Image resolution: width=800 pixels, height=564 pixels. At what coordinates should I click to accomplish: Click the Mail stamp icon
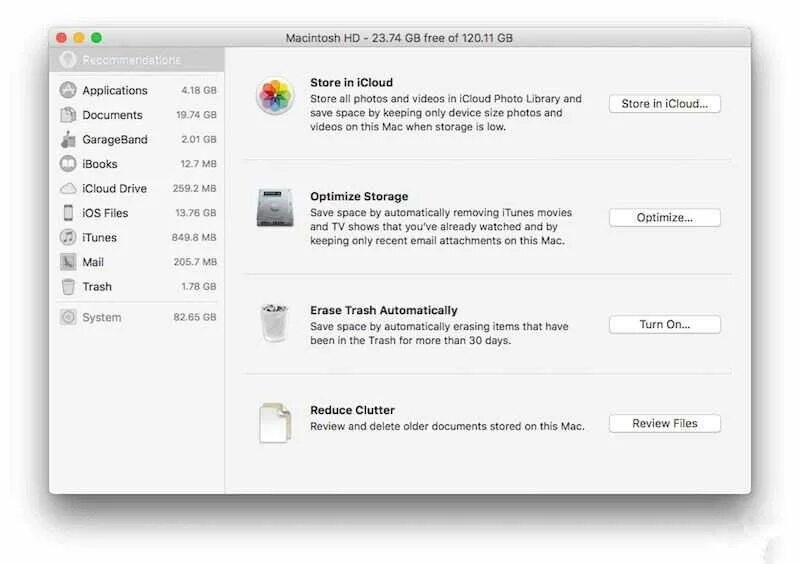[68, 262]
